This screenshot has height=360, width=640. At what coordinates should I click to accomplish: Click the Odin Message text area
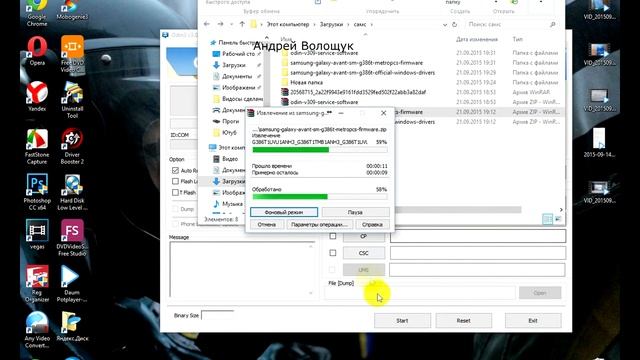pyautogui.click(x=242, y=269)
